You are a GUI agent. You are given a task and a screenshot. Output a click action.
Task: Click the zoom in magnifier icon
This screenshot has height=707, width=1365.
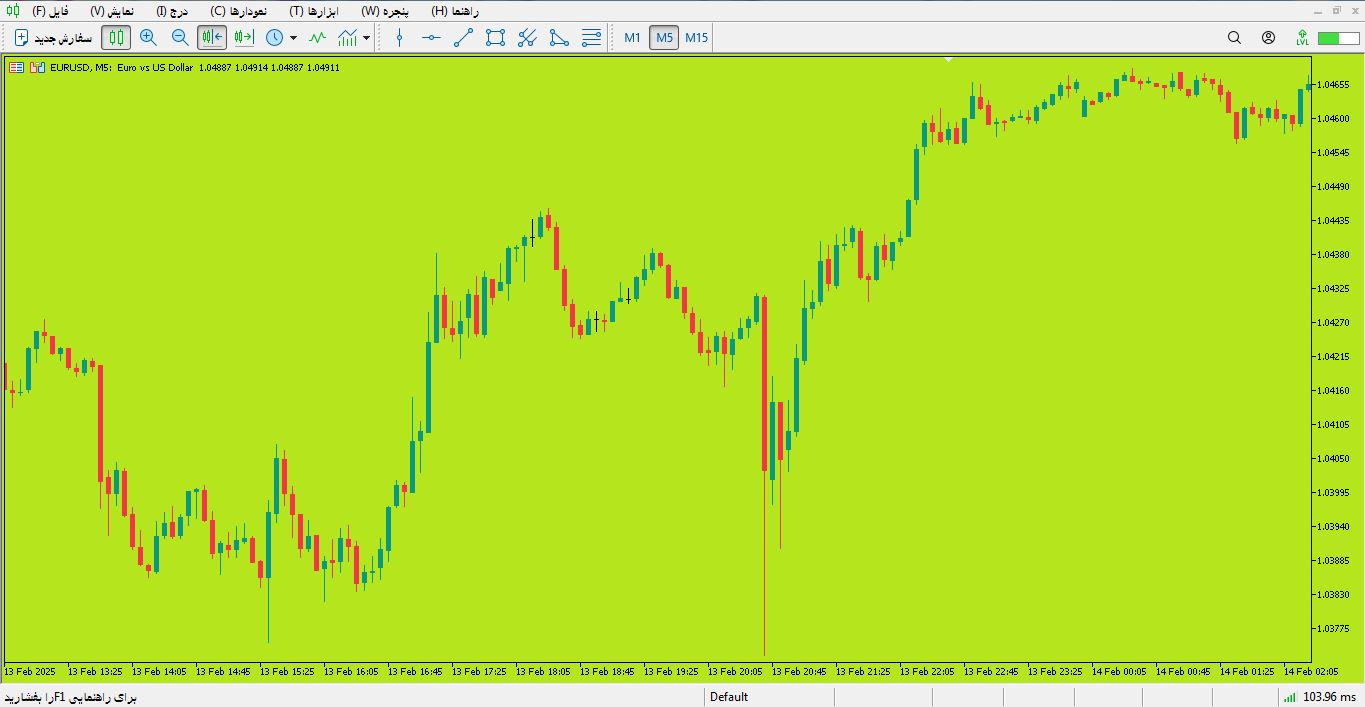click(x=148, y=38)
